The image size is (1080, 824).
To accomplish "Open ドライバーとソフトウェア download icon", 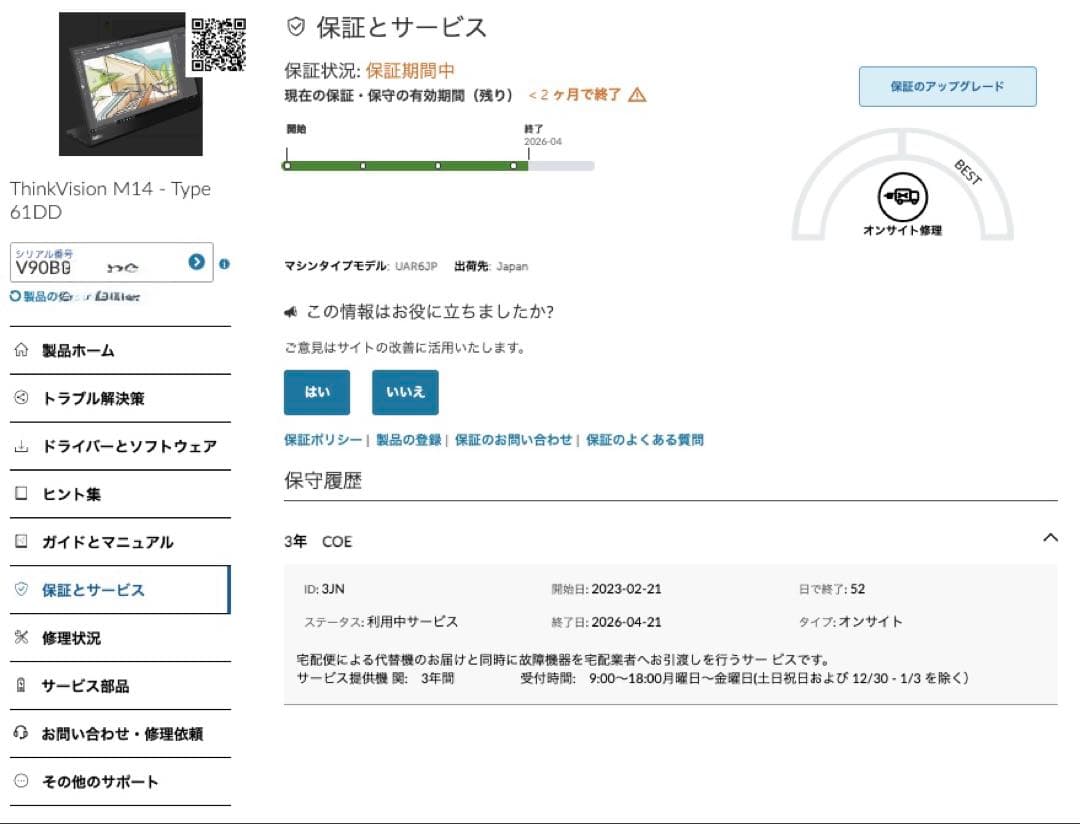I will tap(20, 446).
